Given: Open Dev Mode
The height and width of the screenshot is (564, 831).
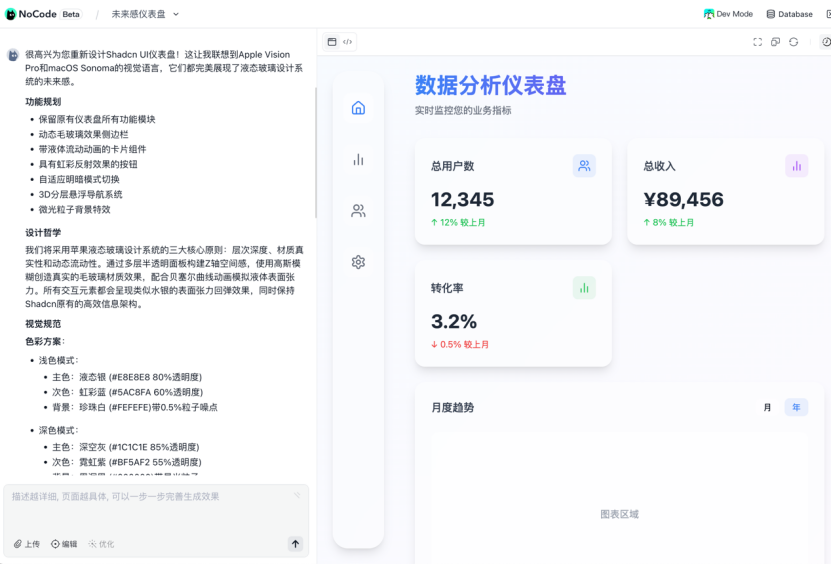Looking at the screenshot, I should (728, 14).
